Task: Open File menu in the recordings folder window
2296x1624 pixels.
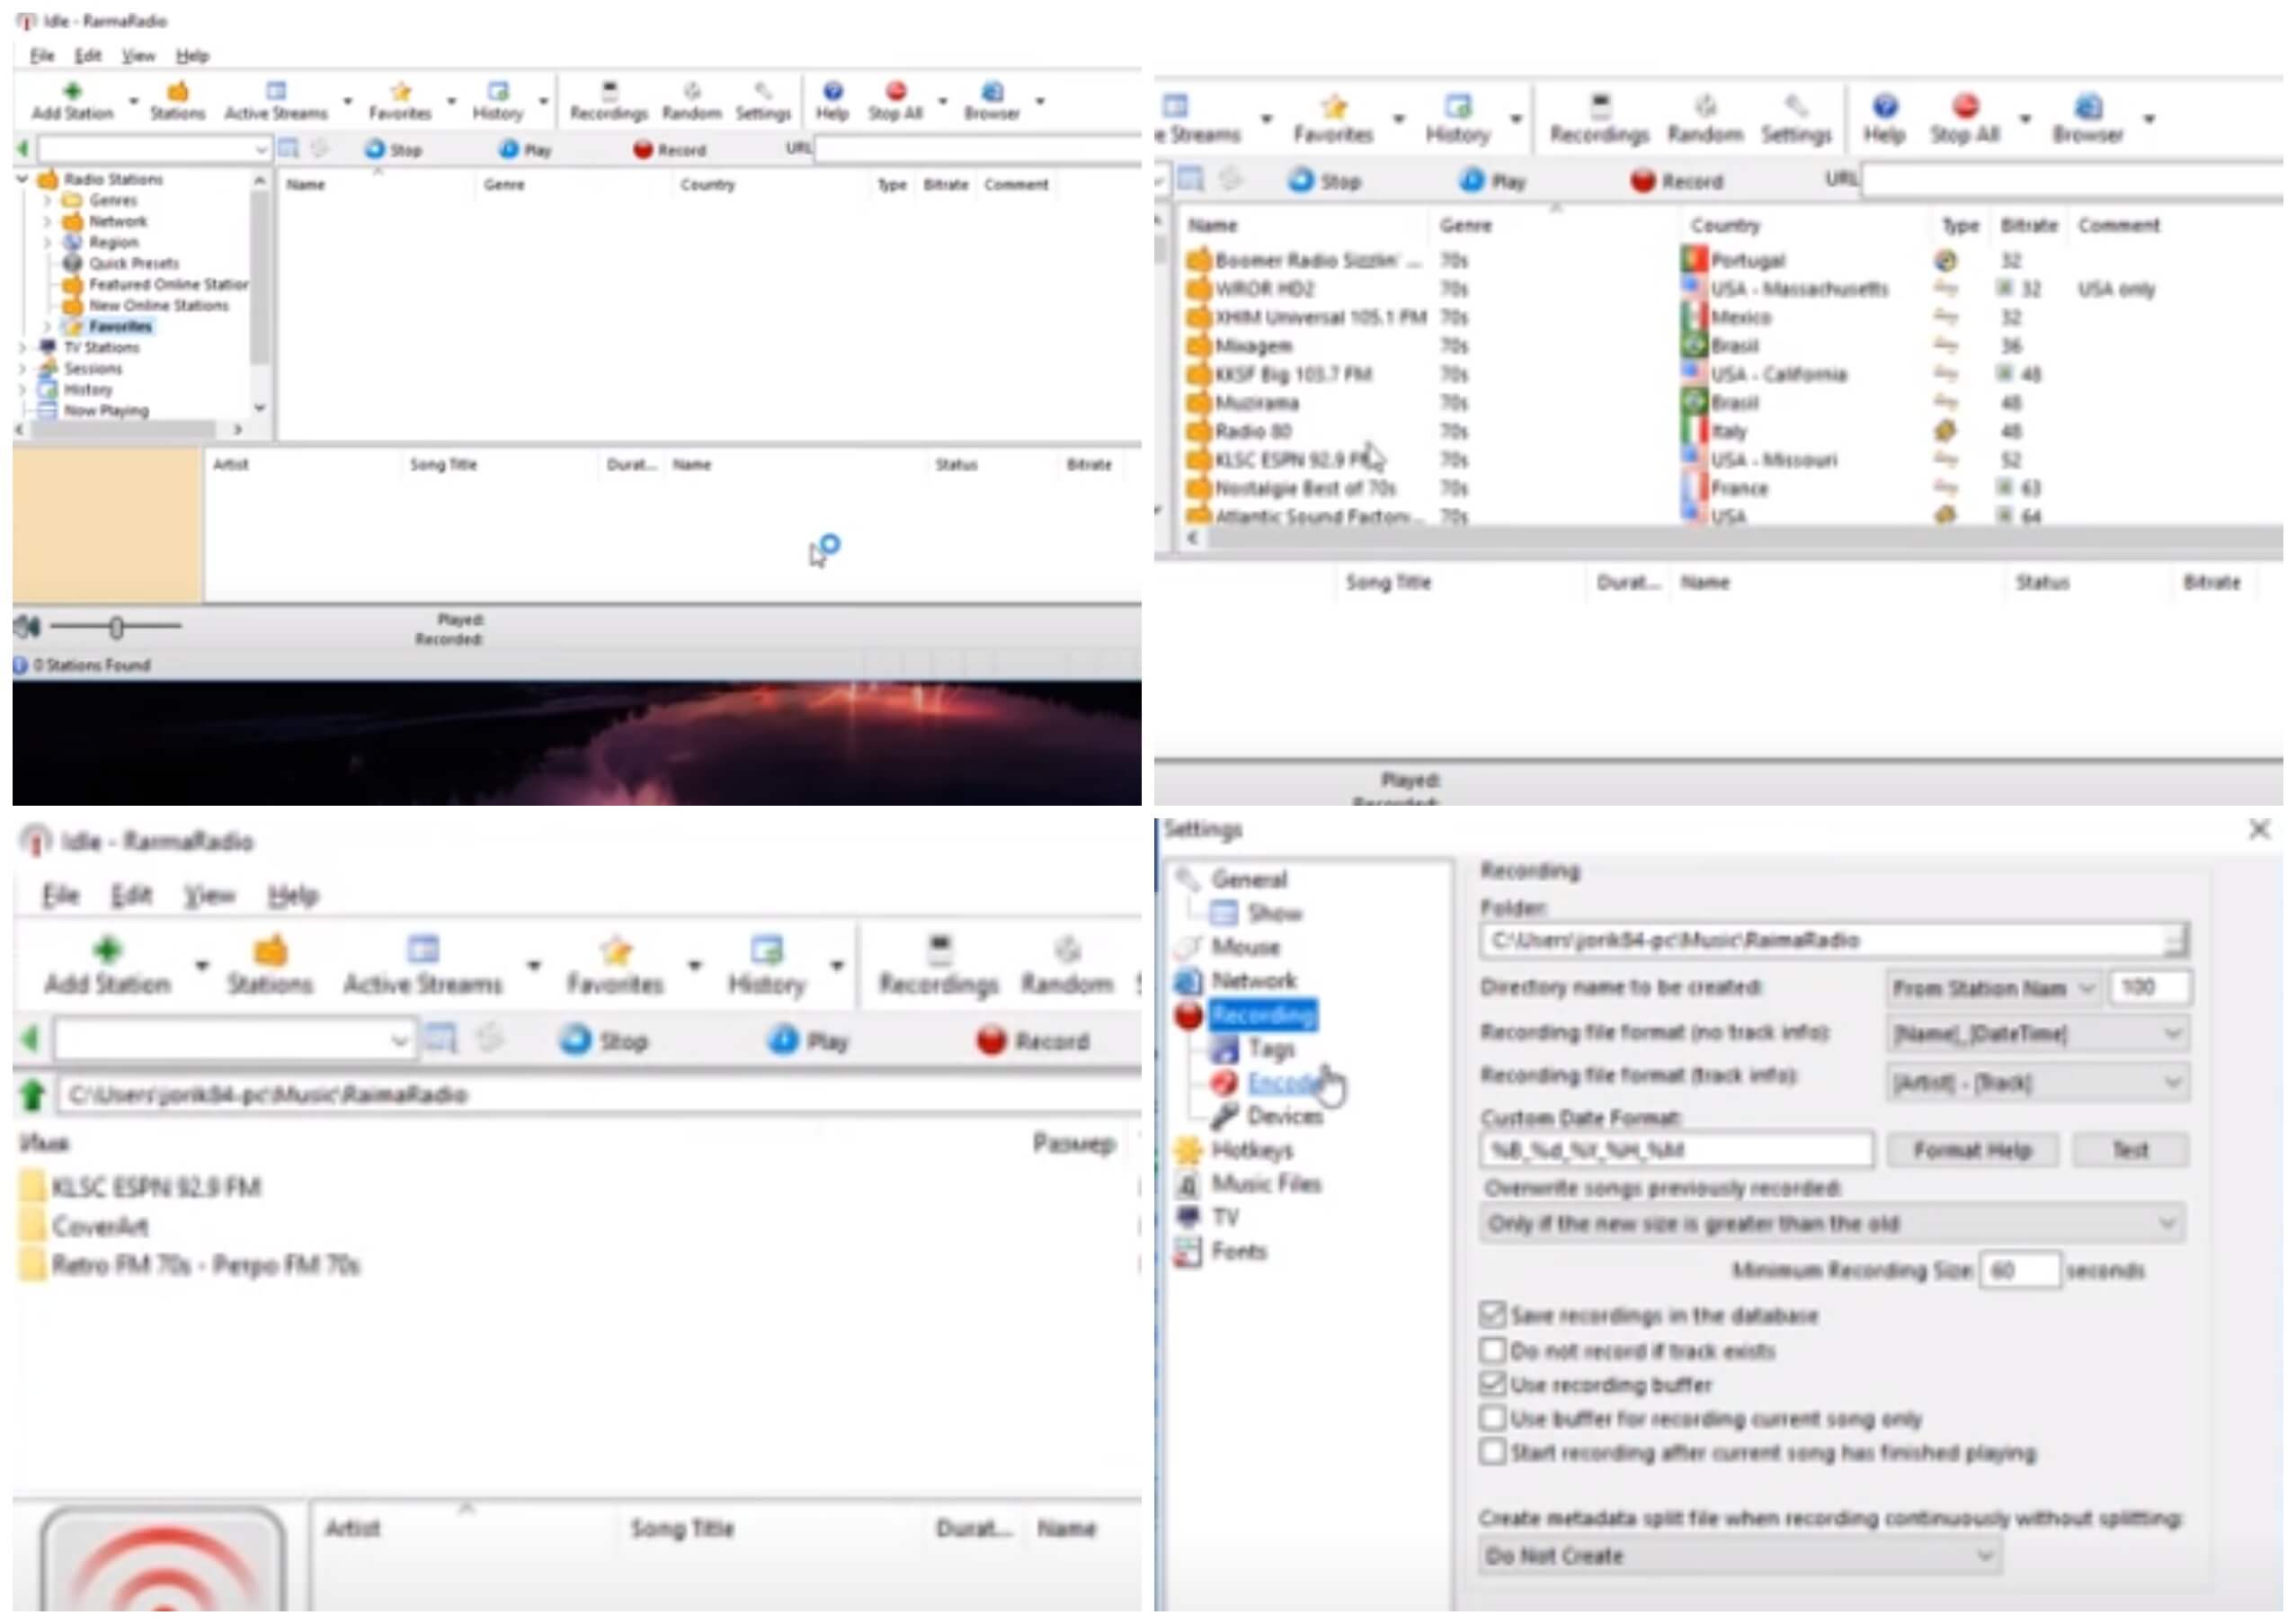Action: pyautogui.click(x=60, y=896)
